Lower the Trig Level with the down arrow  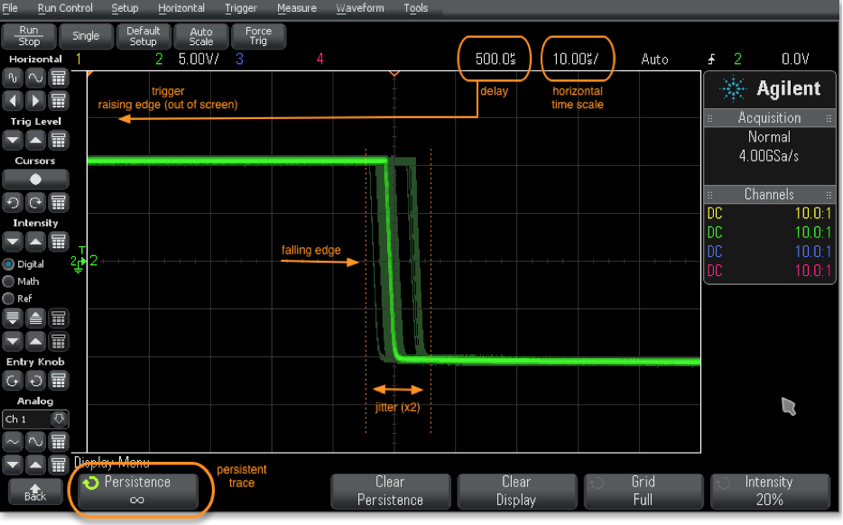pos(12,141)
